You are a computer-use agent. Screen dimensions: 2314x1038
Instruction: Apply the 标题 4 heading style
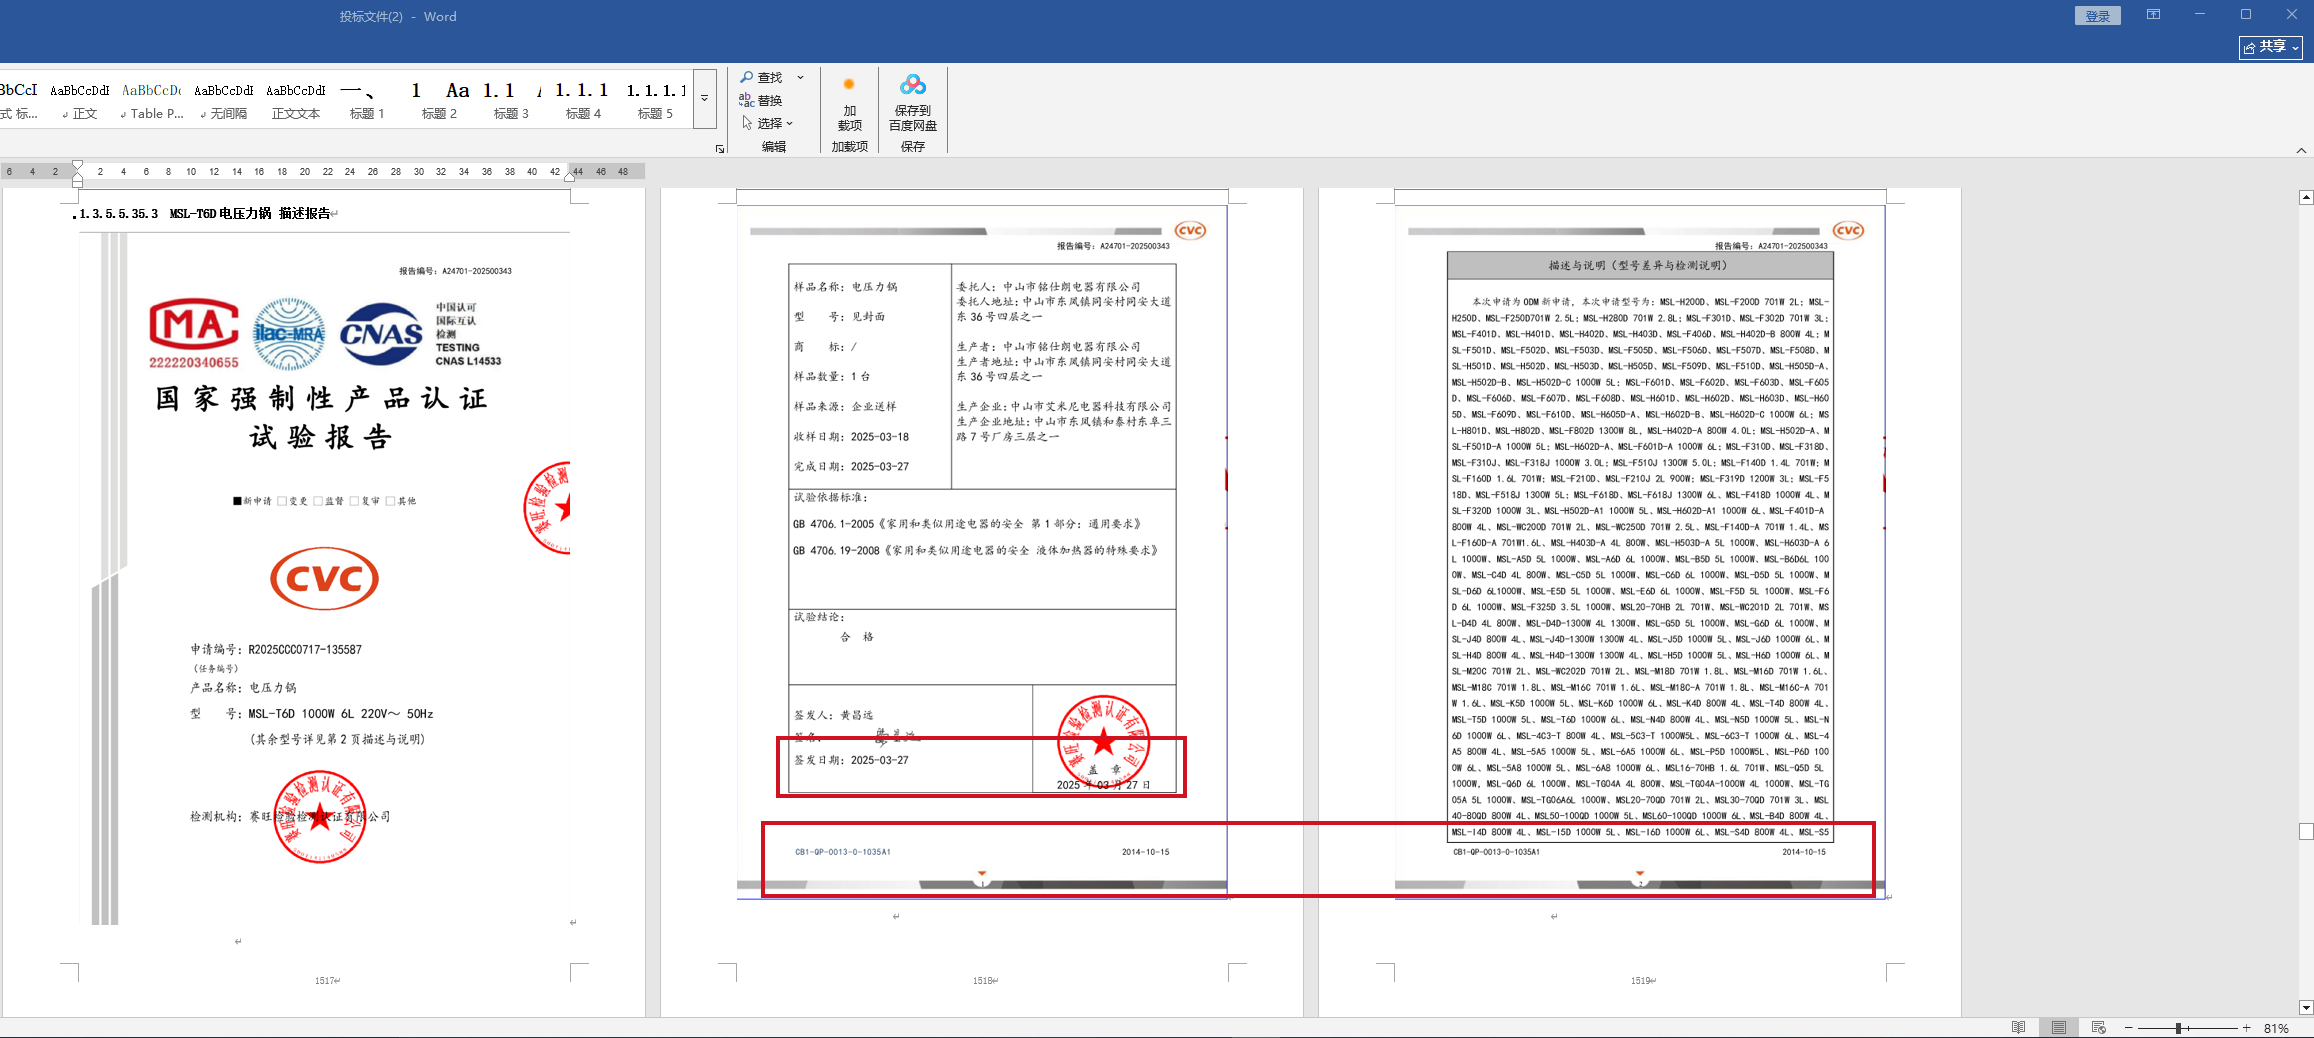pyautogui.click(x=583, y=99)
